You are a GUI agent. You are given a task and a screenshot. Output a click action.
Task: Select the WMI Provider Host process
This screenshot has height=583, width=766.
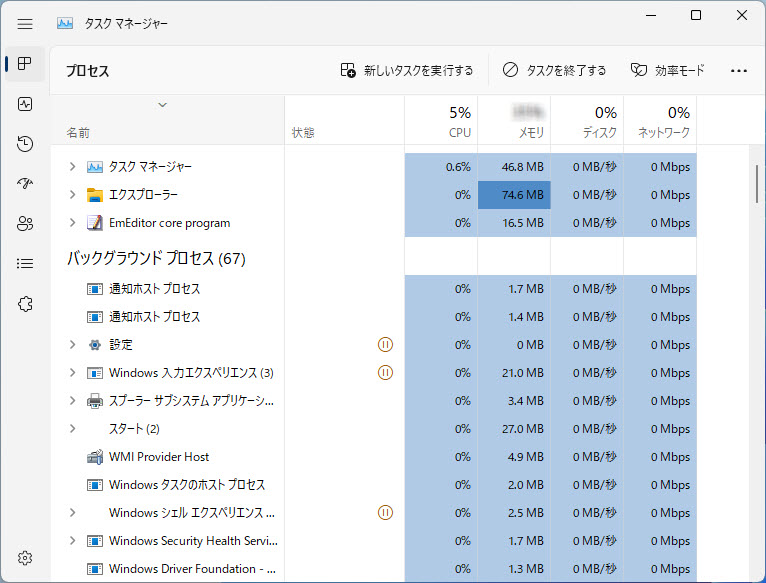(159, 457)
